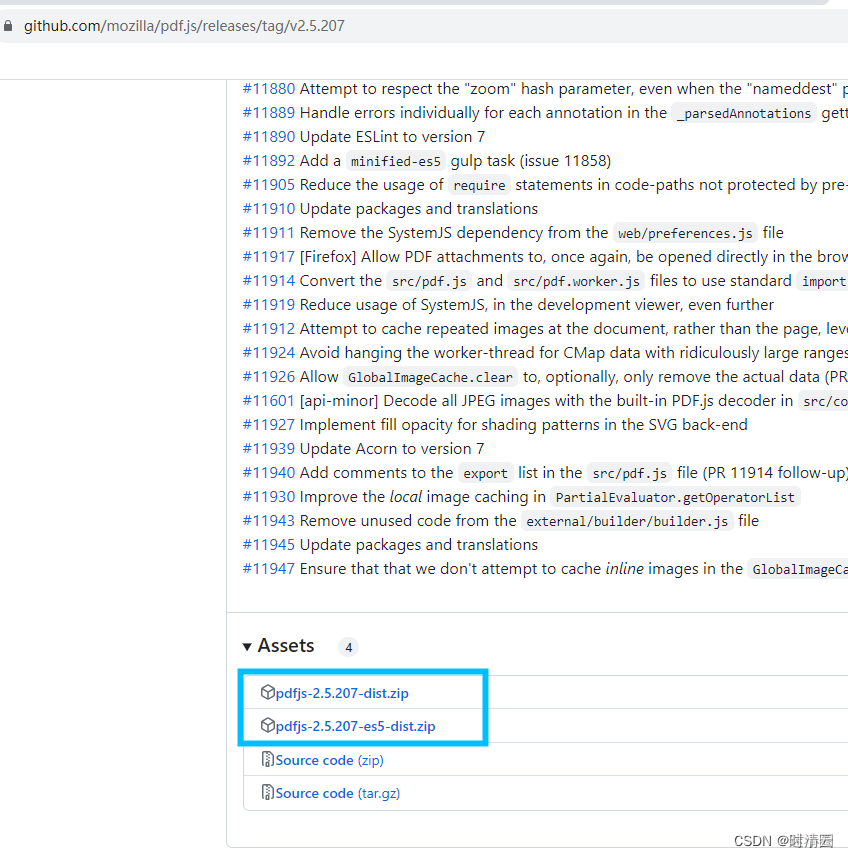Click the export code label
The width and height of the screenshot is (848, 857).
point(486,473)
